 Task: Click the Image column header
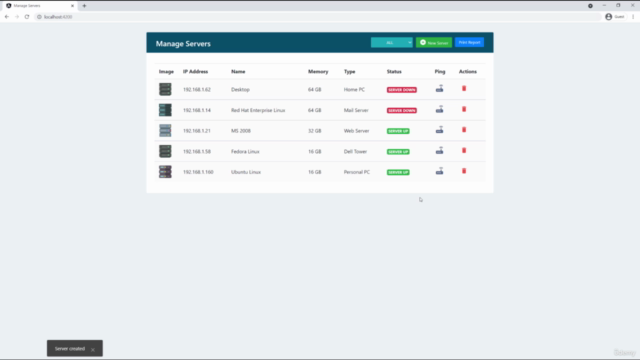click(x=166, y=71)
